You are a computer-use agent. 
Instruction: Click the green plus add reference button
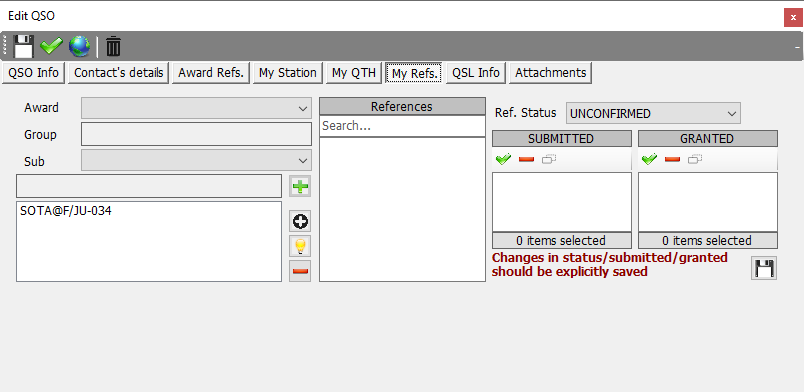coord(300,186)
